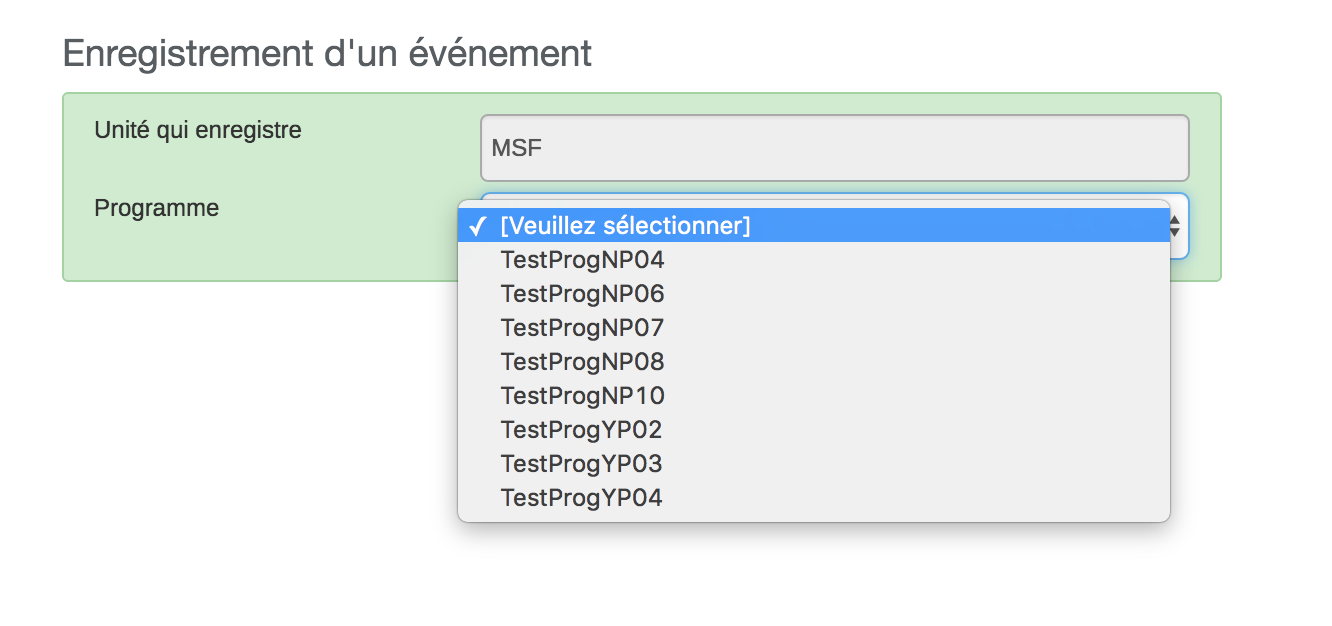Viewport: 1332px width, 626px height.
Task: Click the checkmark beside Veuillez sélectionner
Action: click(x=479, y=226)
